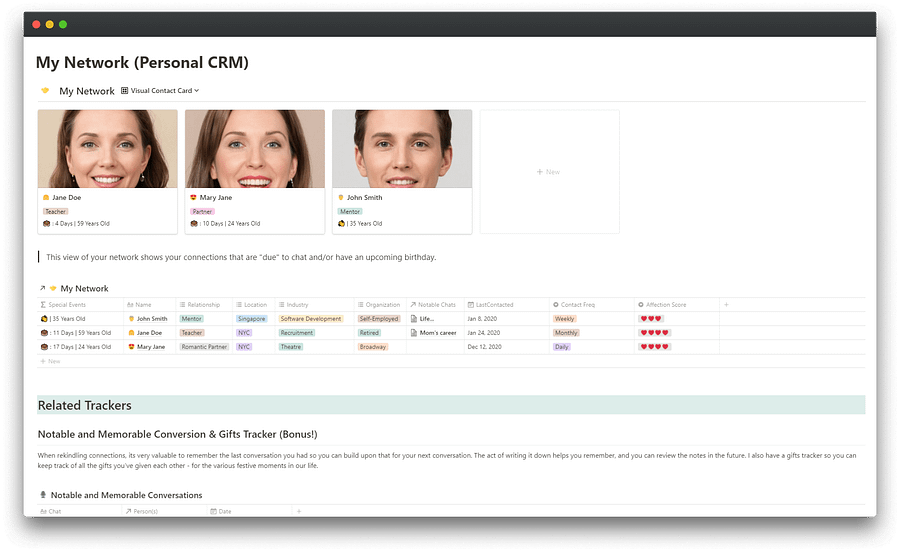Select the Daily contact frequency tag
The height and width of the screenshot is (552, 900).
point(561,347)
